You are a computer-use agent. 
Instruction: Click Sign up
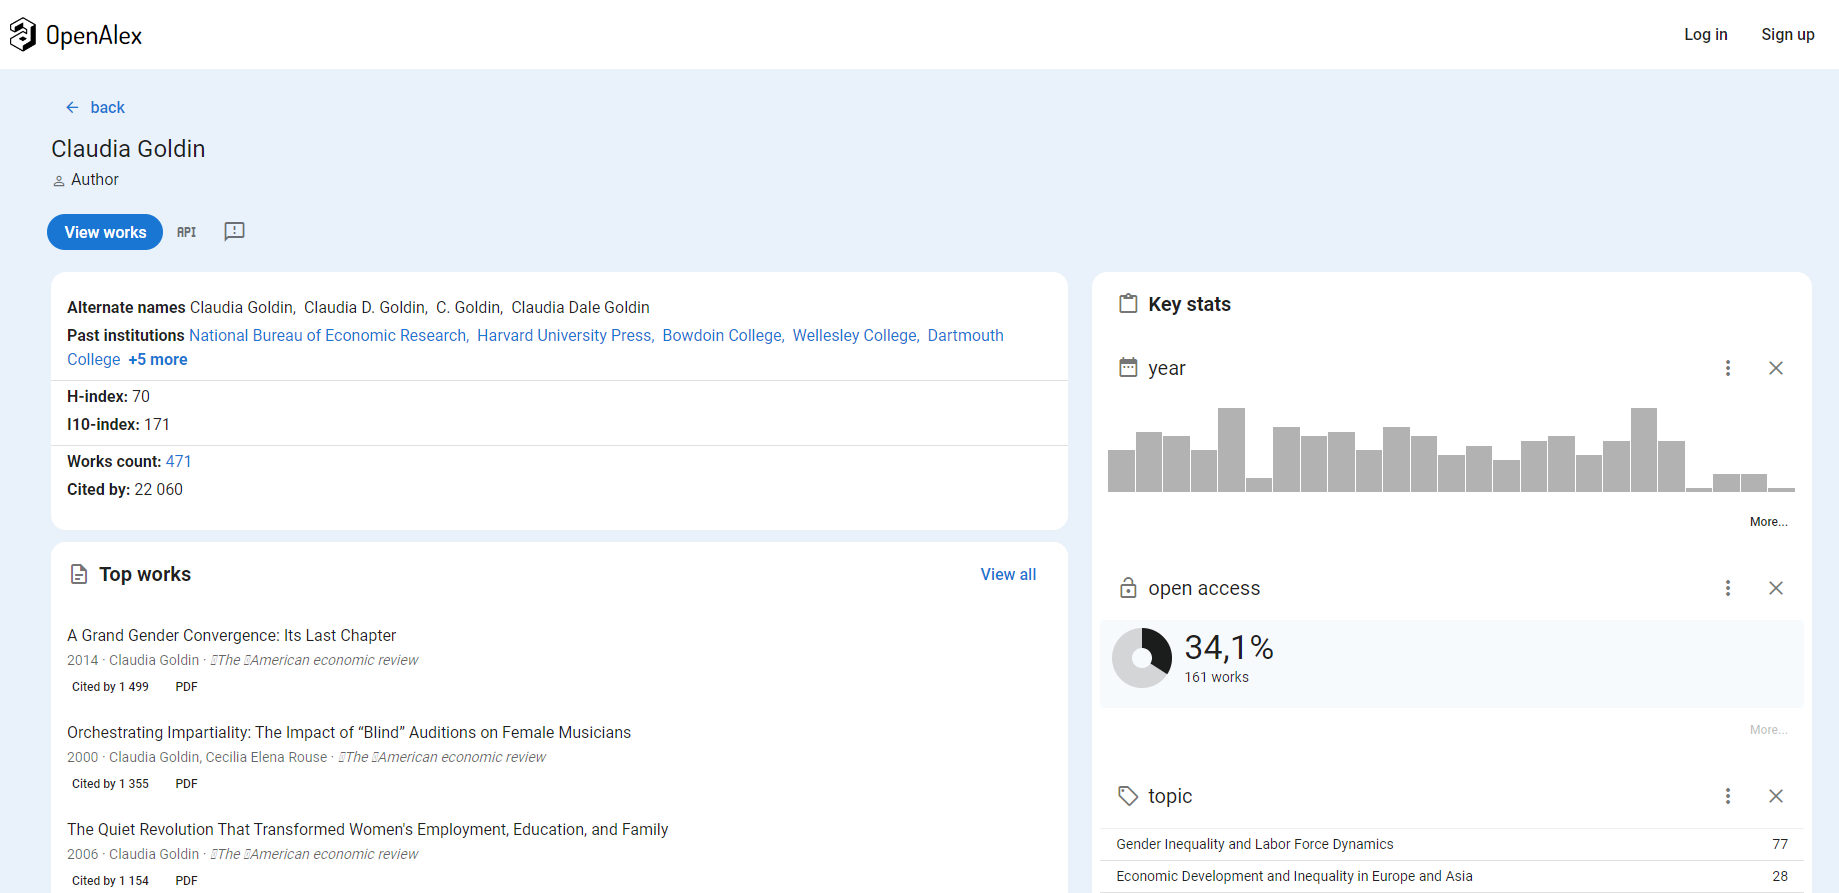click(x=1787, y=34)
